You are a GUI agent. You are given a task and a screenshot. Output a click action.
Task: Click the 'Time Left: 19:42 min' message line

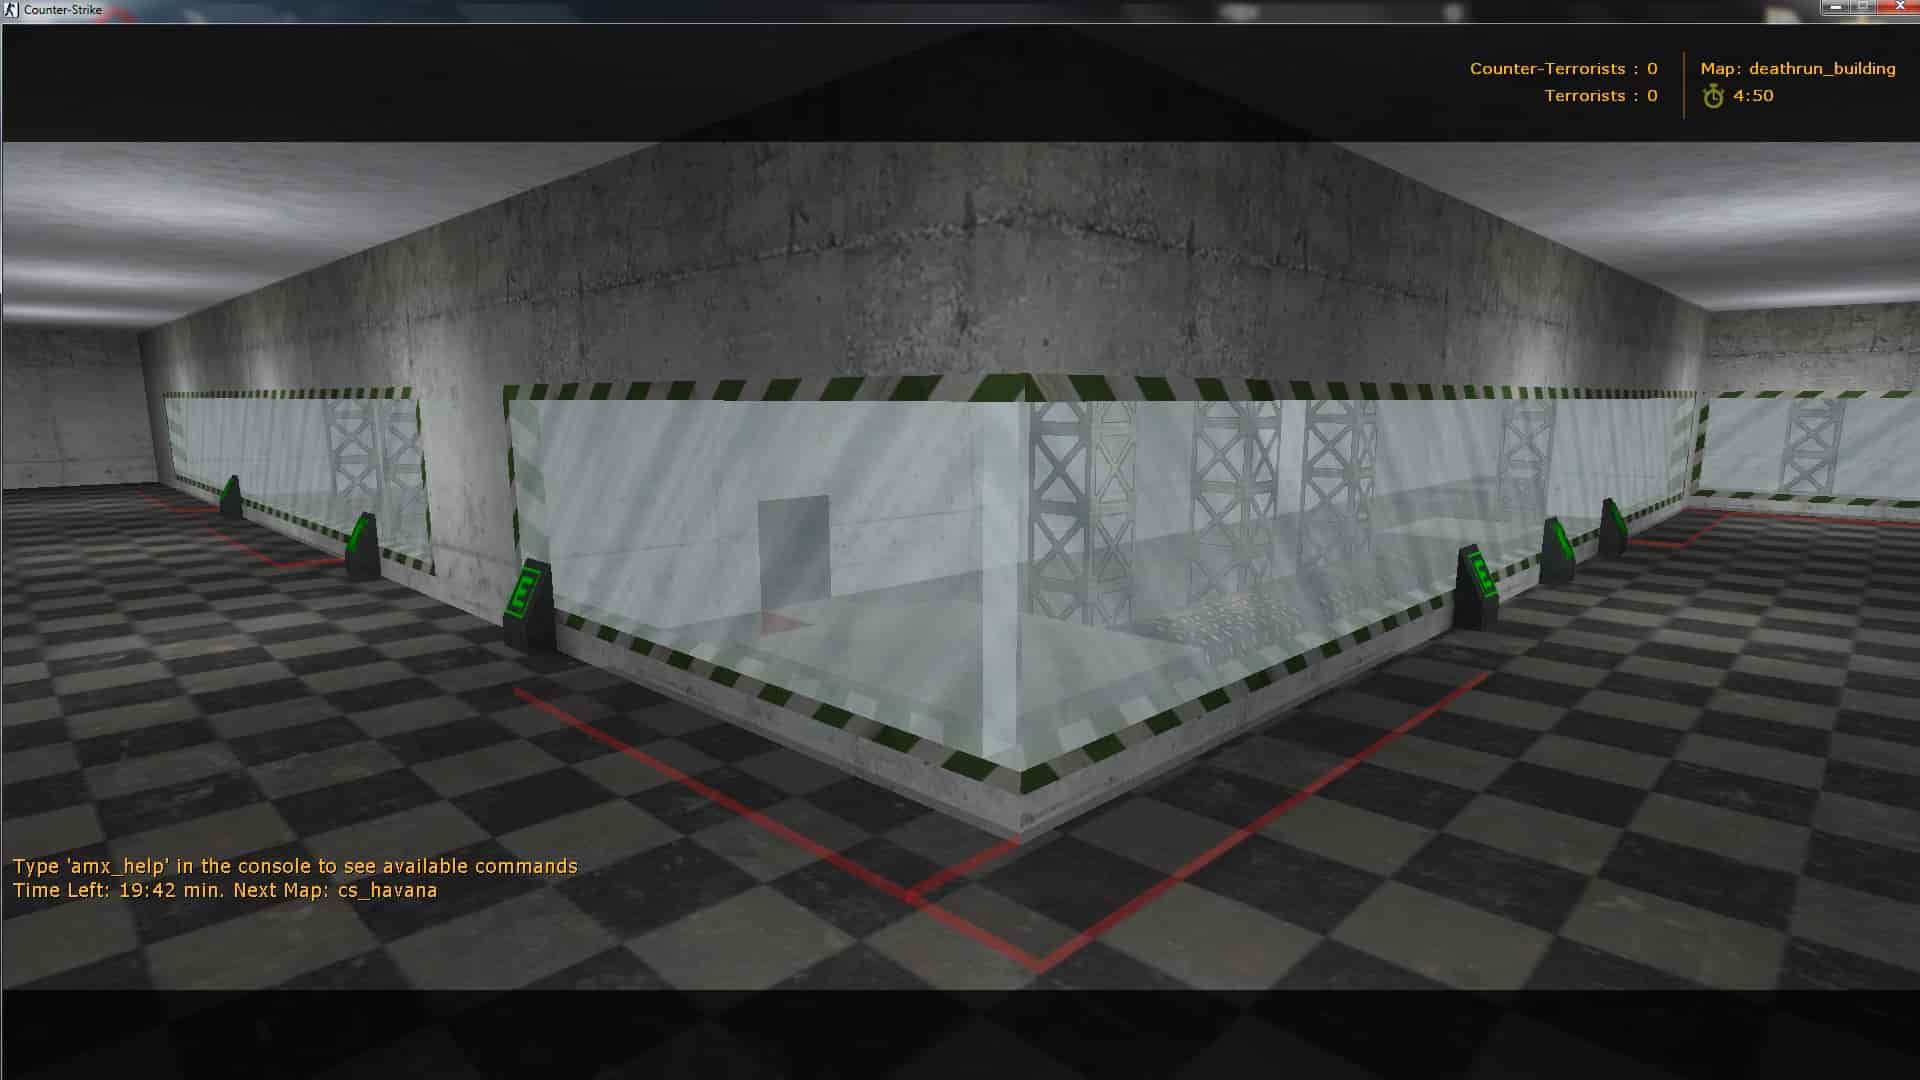click(225, 890)
